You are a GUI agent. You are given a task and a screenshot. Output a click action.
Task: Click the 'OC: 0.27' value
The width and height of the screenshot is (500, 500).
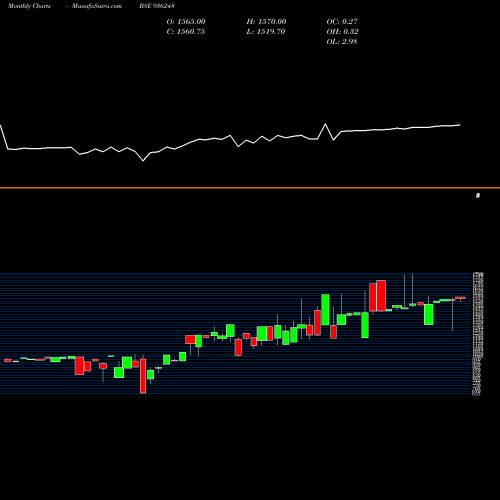click(x=342, y=22)
